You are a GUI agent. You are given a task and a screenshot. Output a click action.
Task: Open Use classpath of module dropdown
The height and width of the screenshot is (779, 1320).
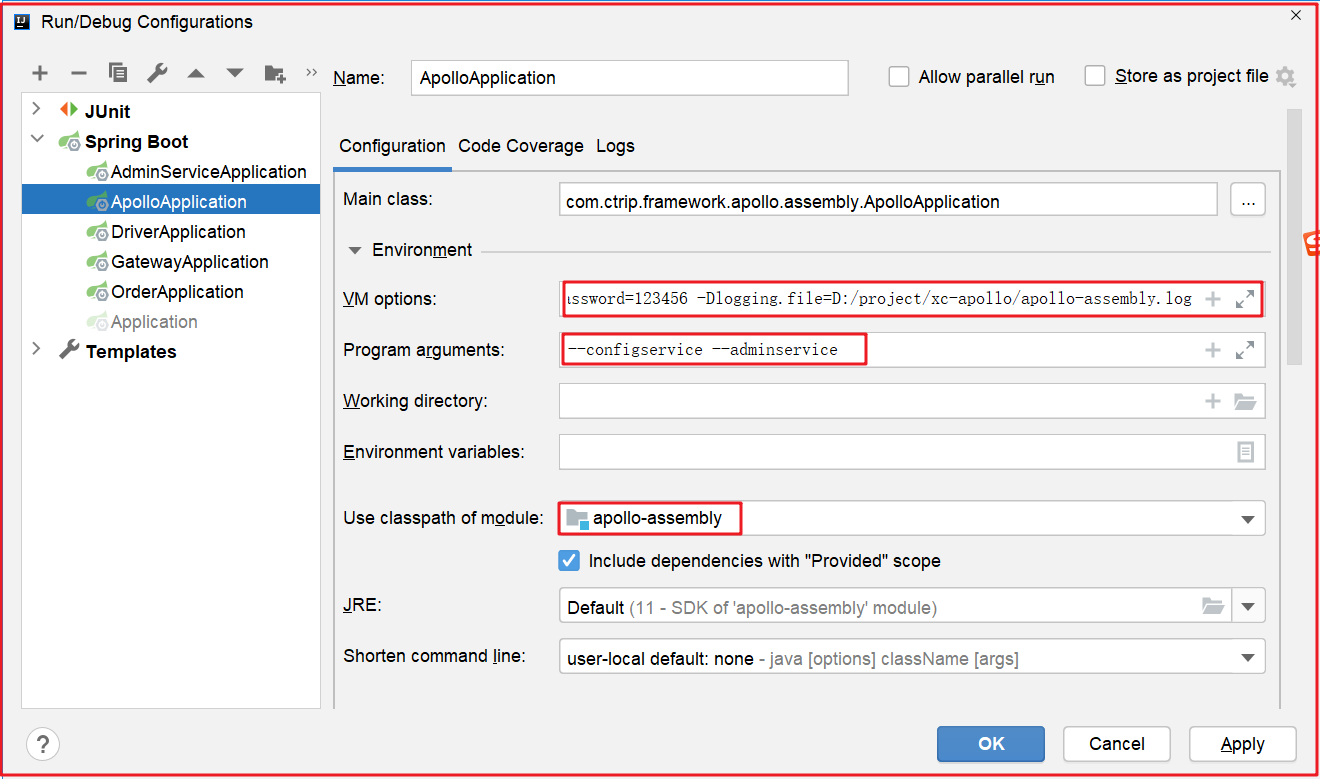coord(1247,519)
